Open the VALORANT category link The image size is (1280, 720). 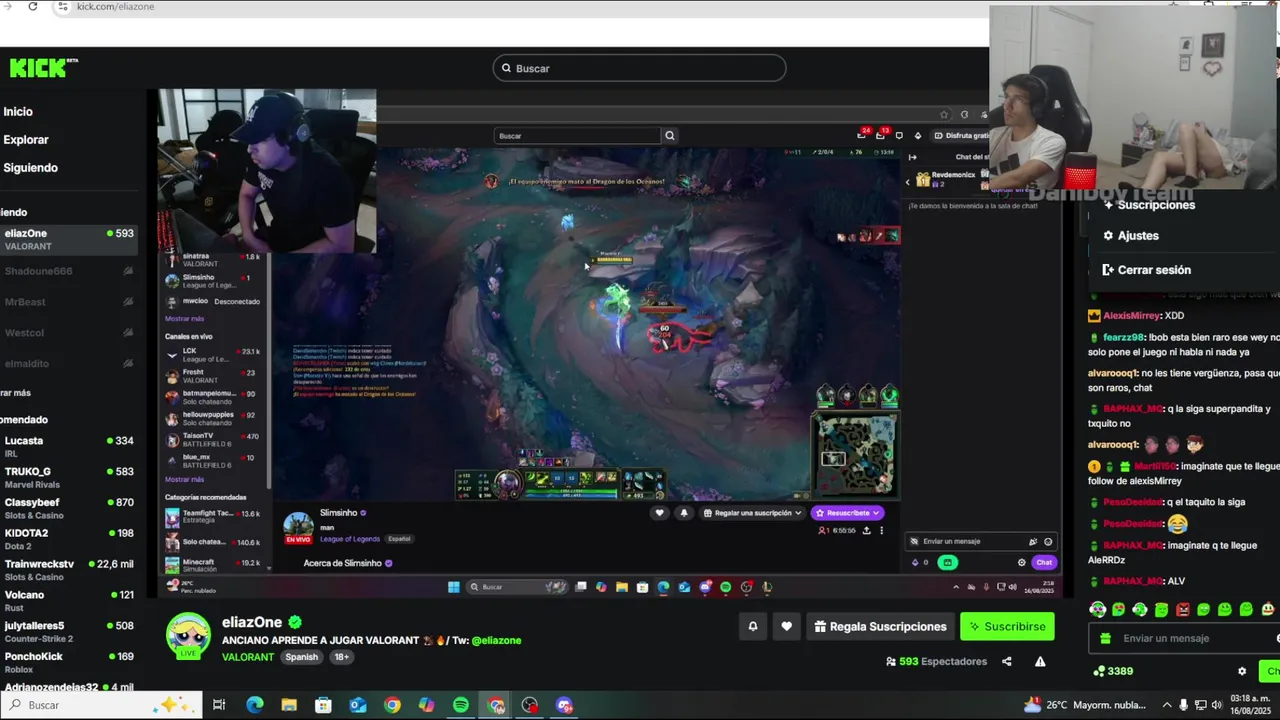[x=248, y=657]
